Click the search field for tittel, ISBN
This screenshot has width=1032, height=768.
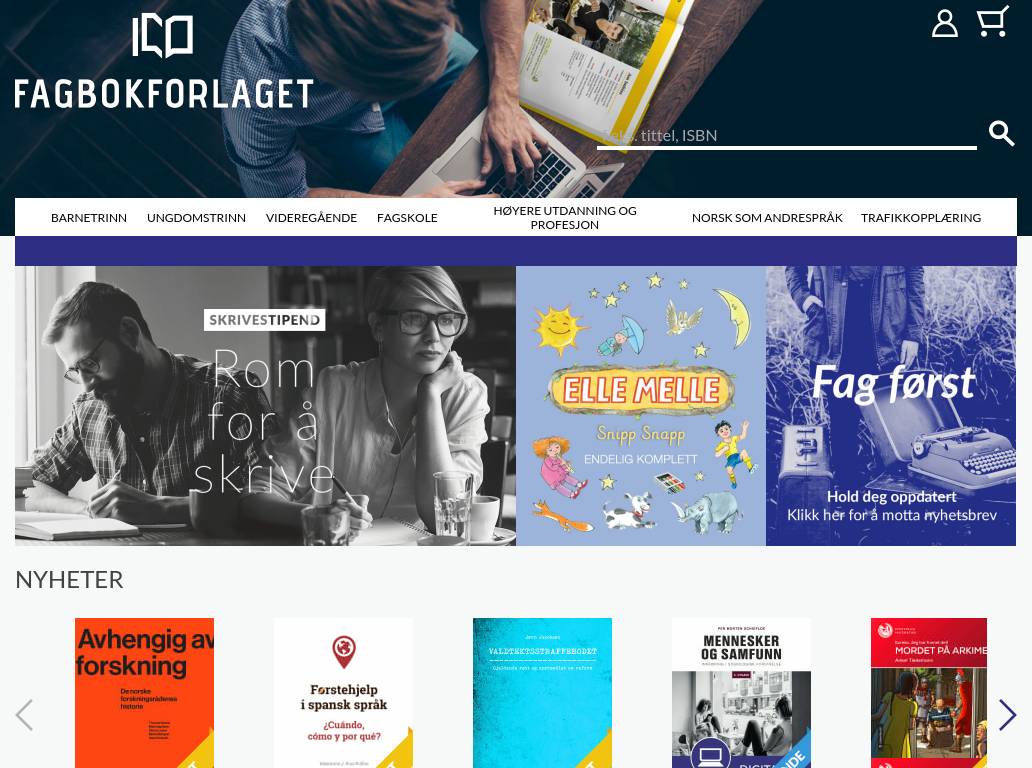[x=787, y=136]
